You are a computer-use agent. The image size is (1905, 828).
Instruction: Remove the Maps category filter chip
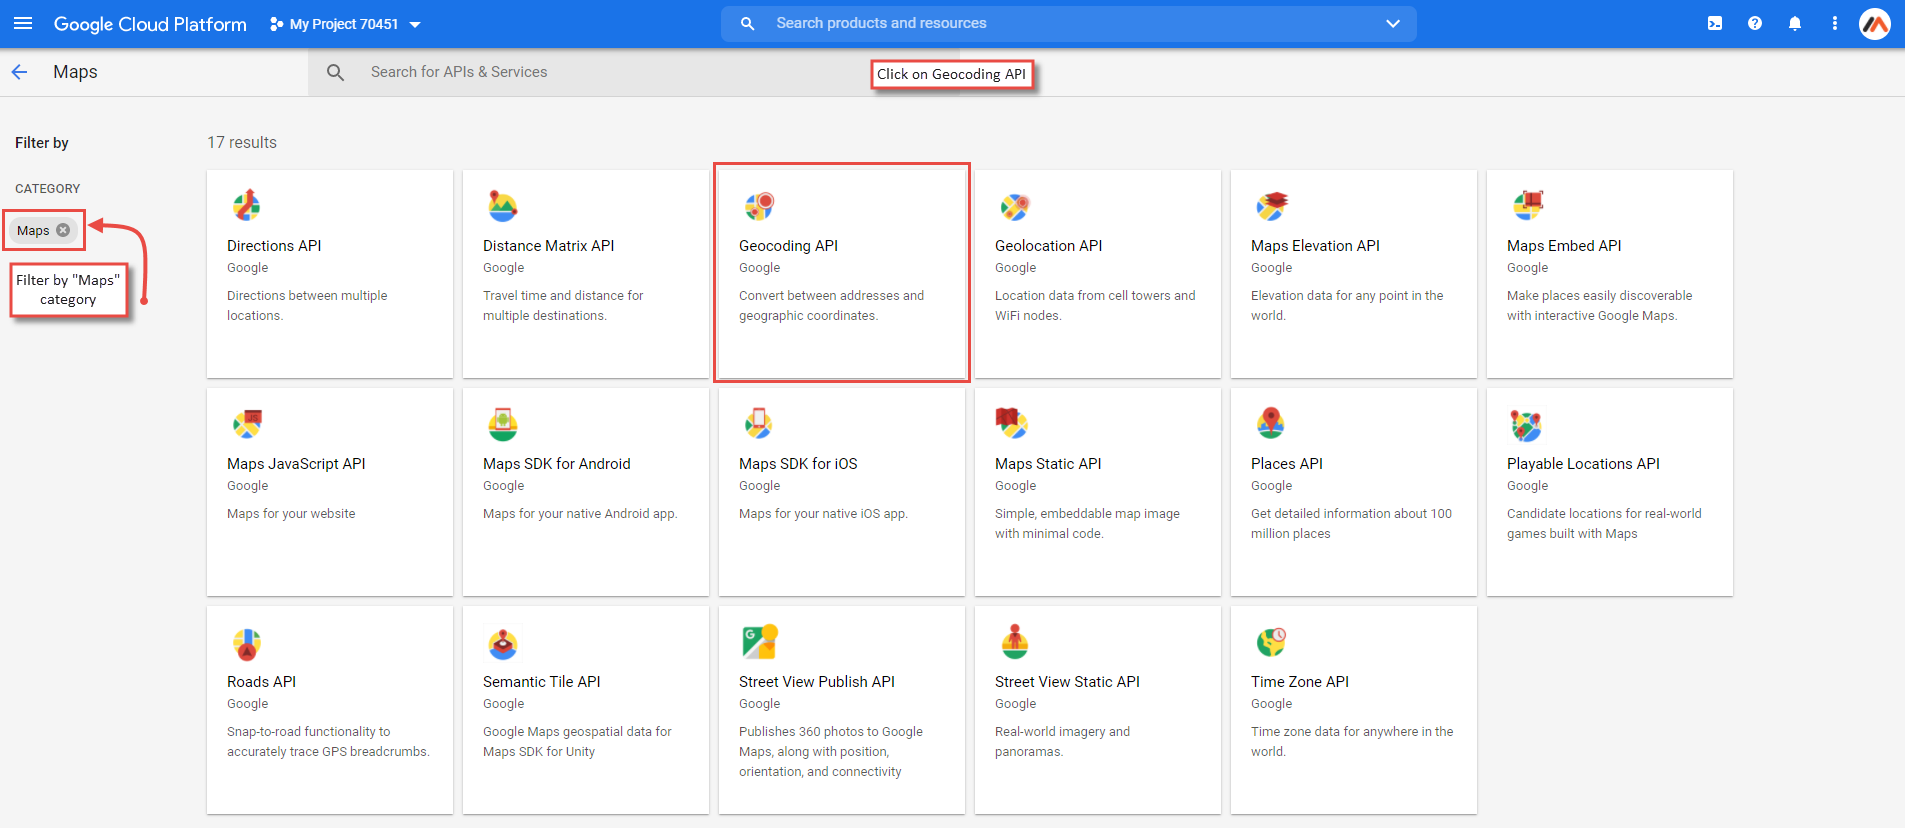63,230
